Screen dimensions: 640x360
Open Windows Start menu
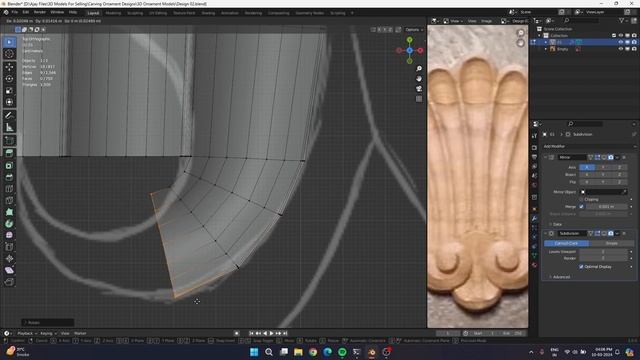254,352
